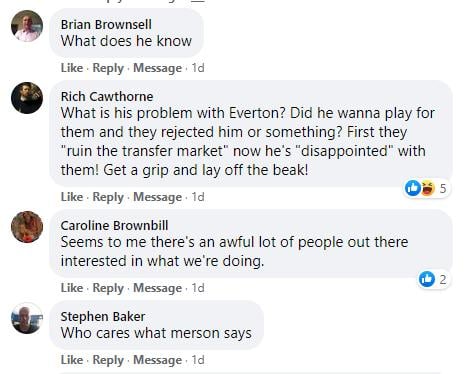Message Rich Cawthorne
This screenshot has width=473, height=374.
(x=158, y=197)
